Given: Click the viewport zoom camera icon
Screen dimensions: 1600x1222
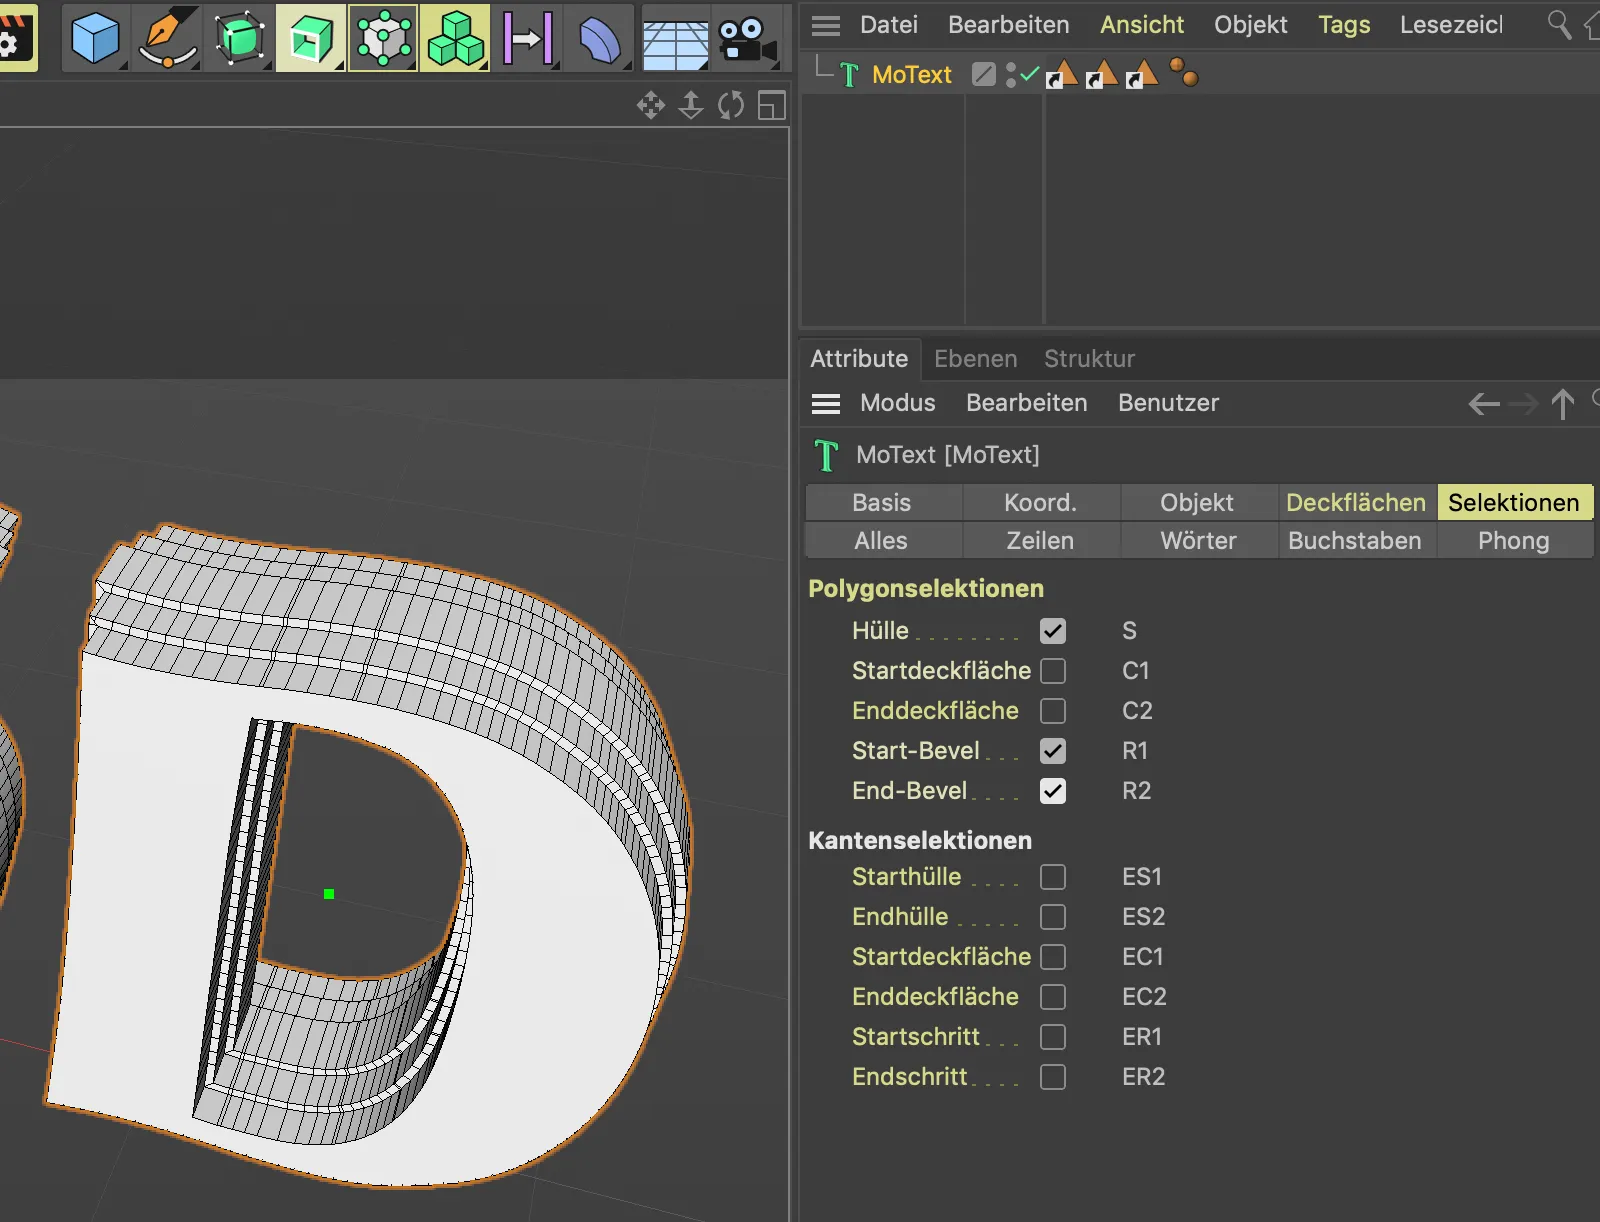Looking at the screenshot, I should [x=691, y=105].
